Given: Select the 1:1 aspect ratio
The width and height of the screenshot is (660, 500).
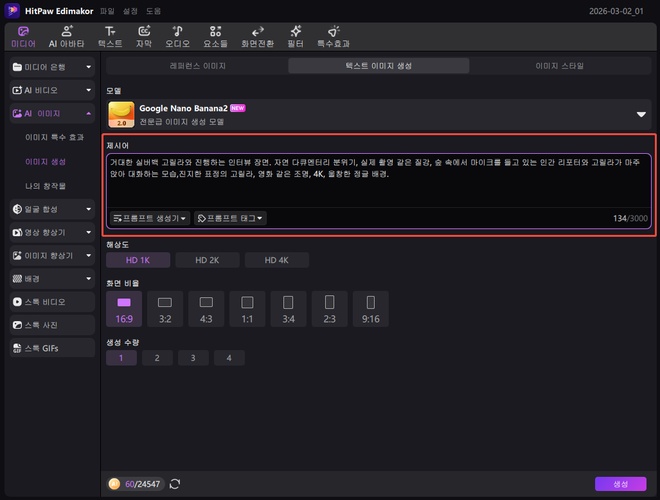Looking at the screenshot, I should 247,309.
